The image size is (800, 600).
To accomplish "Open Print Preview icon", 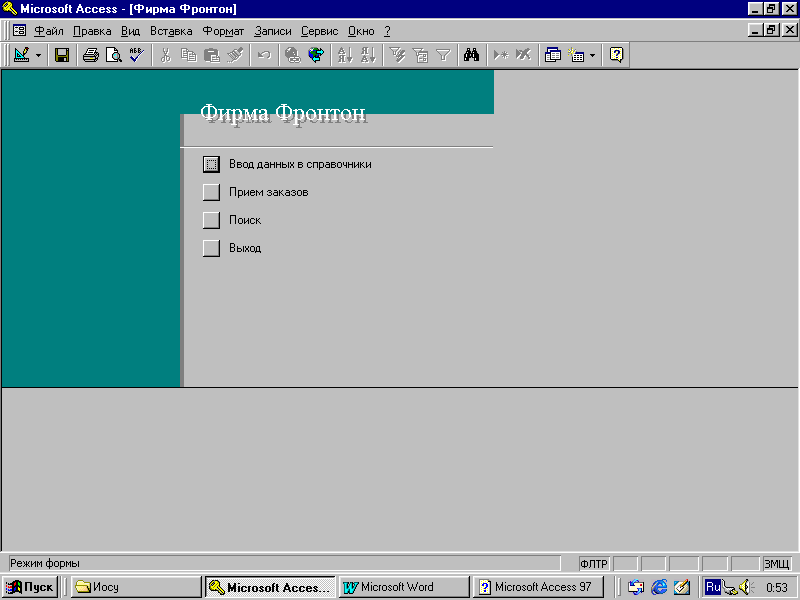I will pos(113,55).
